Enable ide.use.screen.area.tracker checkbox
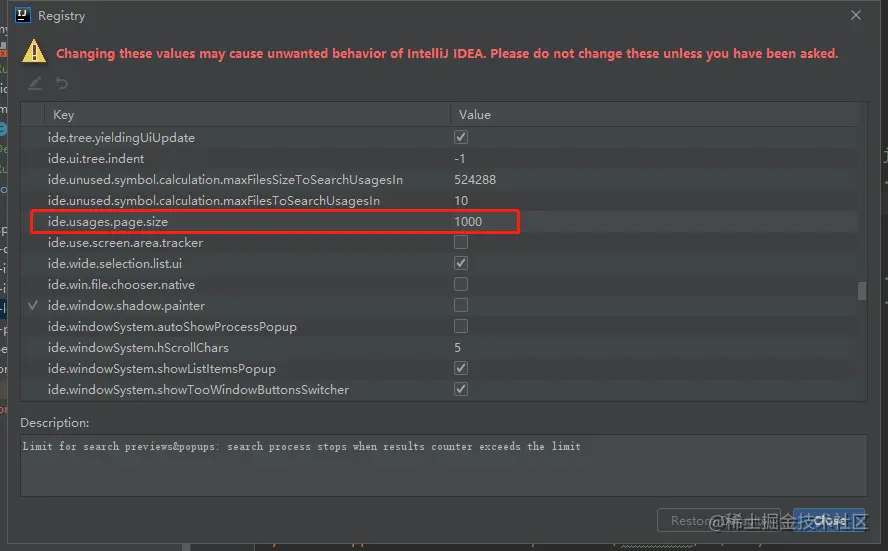This screenshot has width=888, height=551. (x=461, y=242)
